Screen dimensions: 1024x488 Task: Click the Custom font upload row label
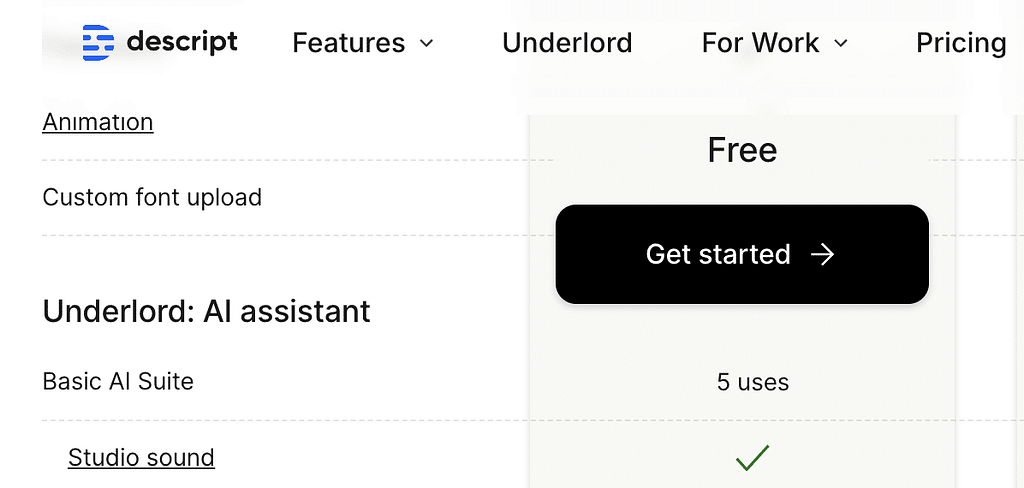pyautogui.click(x=152, y=197)
